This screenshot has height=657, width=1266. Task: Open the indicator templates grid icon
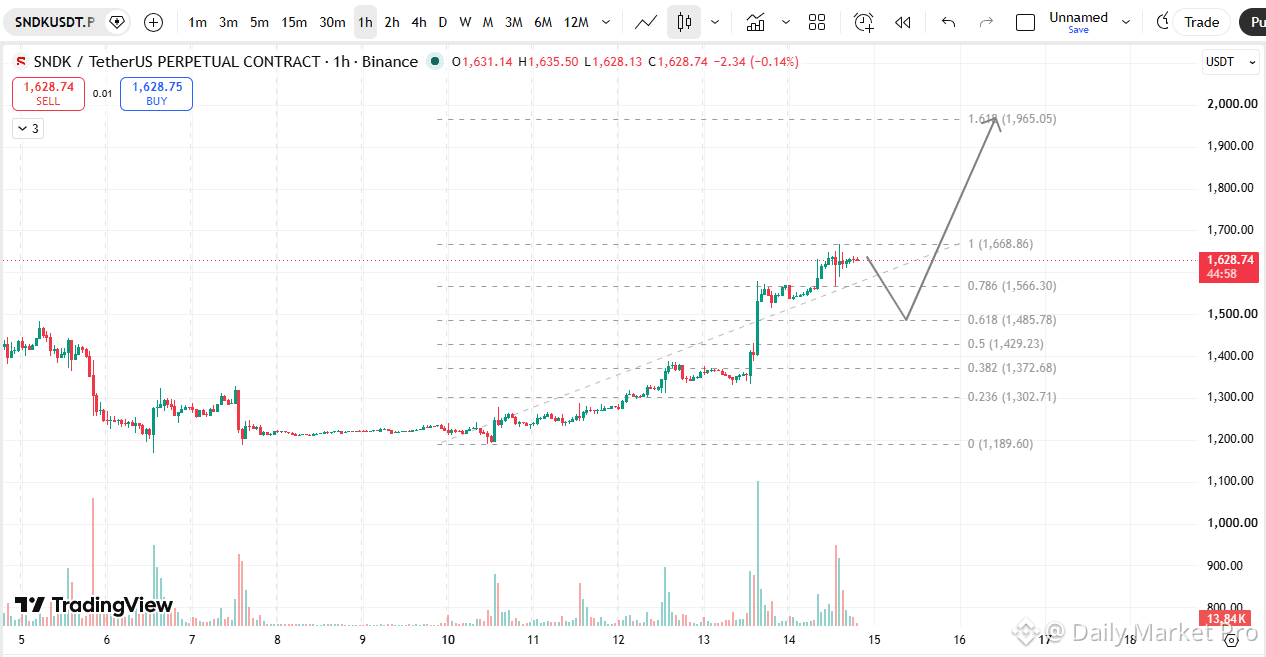pyautogui.click(x=817, y=22)
